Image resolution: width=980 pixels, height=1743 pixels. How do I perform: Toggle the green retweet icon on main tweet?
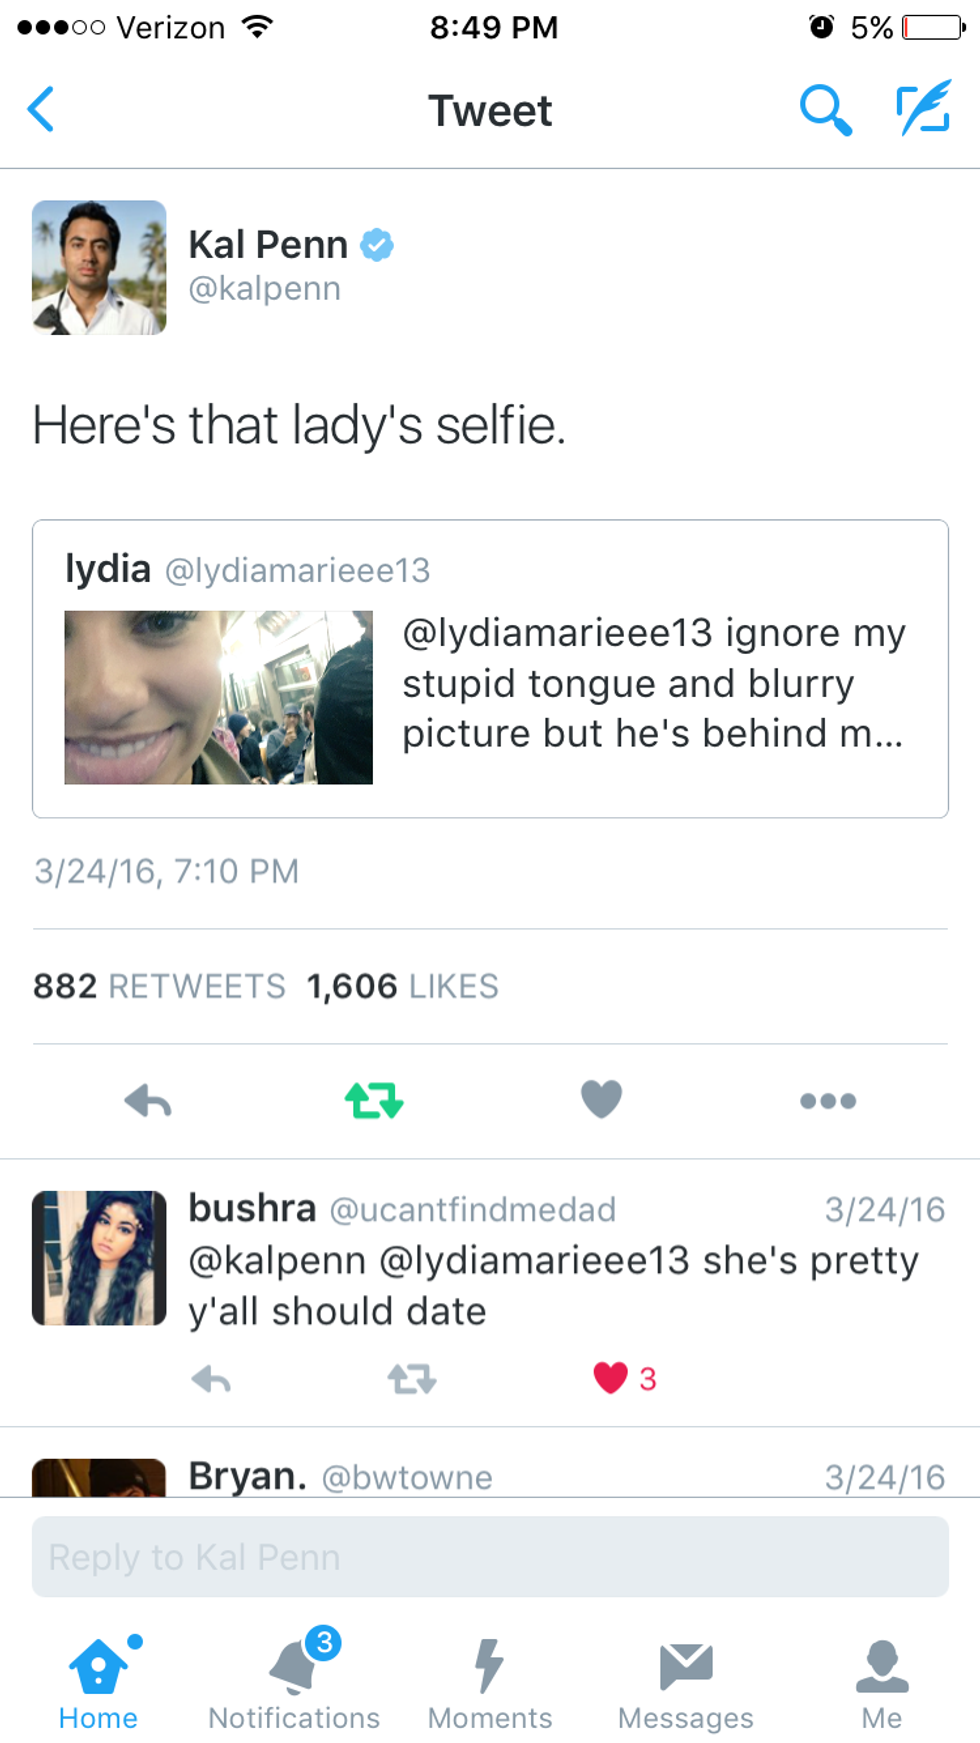tap(374, 1101)
